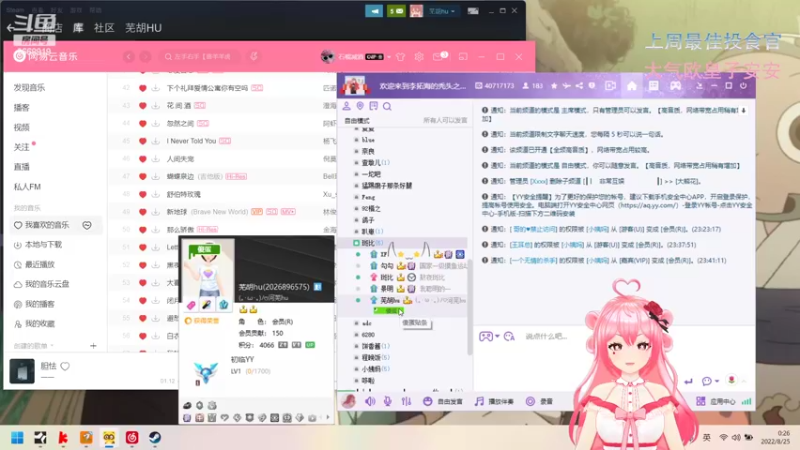
Task: Open the NetEase messages mail icon
Action: pos(438,57)
